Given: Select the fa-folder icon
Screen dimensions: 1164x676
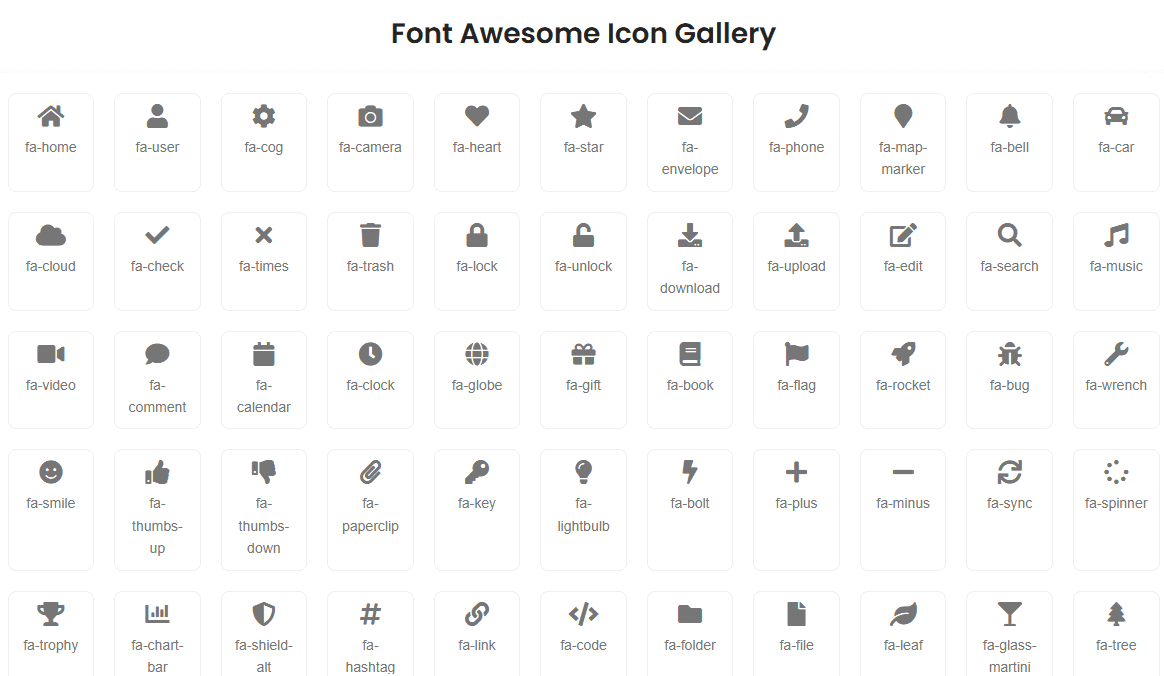Looking at the screenshot, I should [x=690, y=614].
